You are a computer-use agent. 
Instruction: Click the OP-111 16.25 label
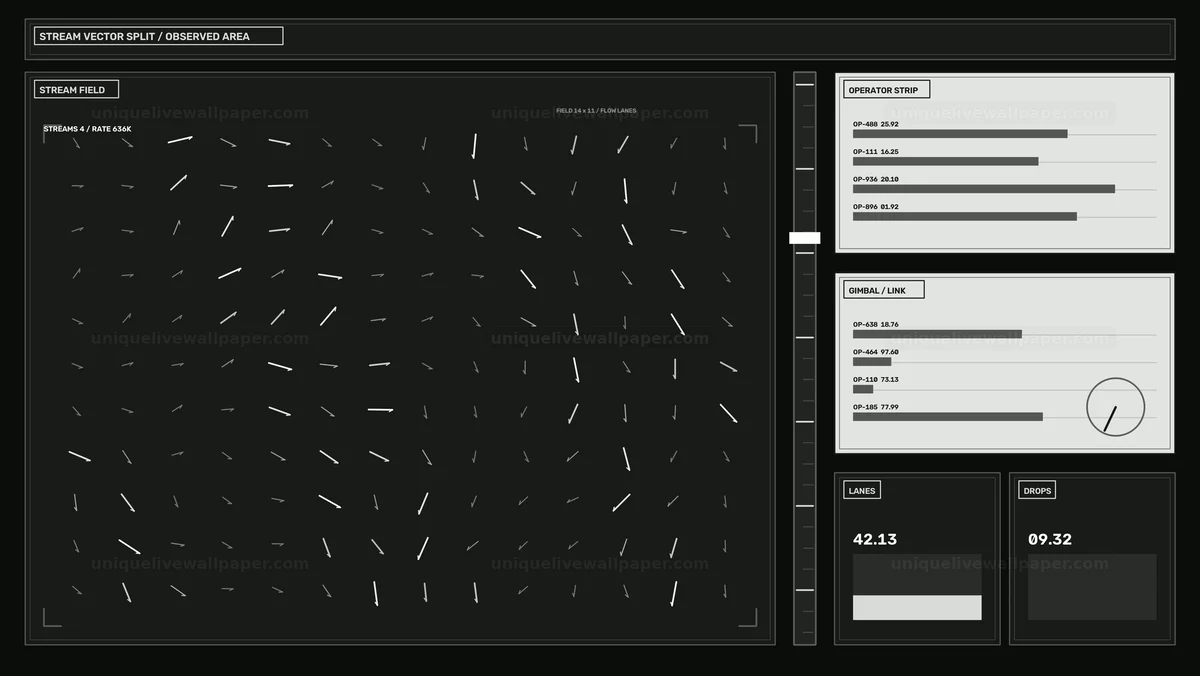[876, 152]
